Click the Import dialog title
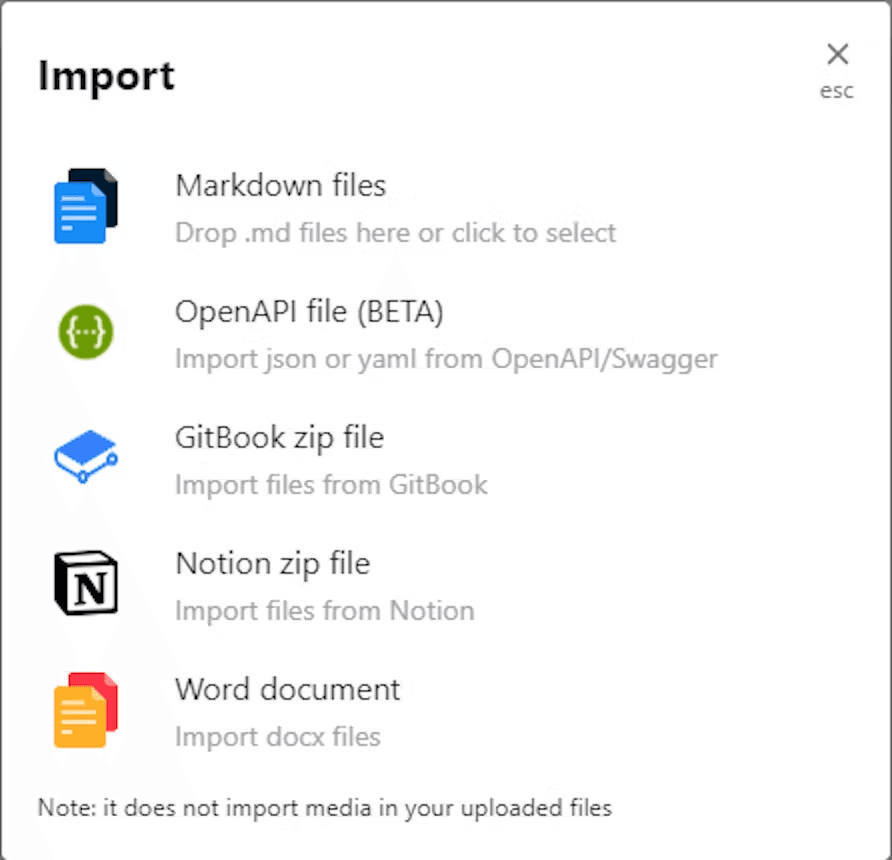 coord(106,75)
